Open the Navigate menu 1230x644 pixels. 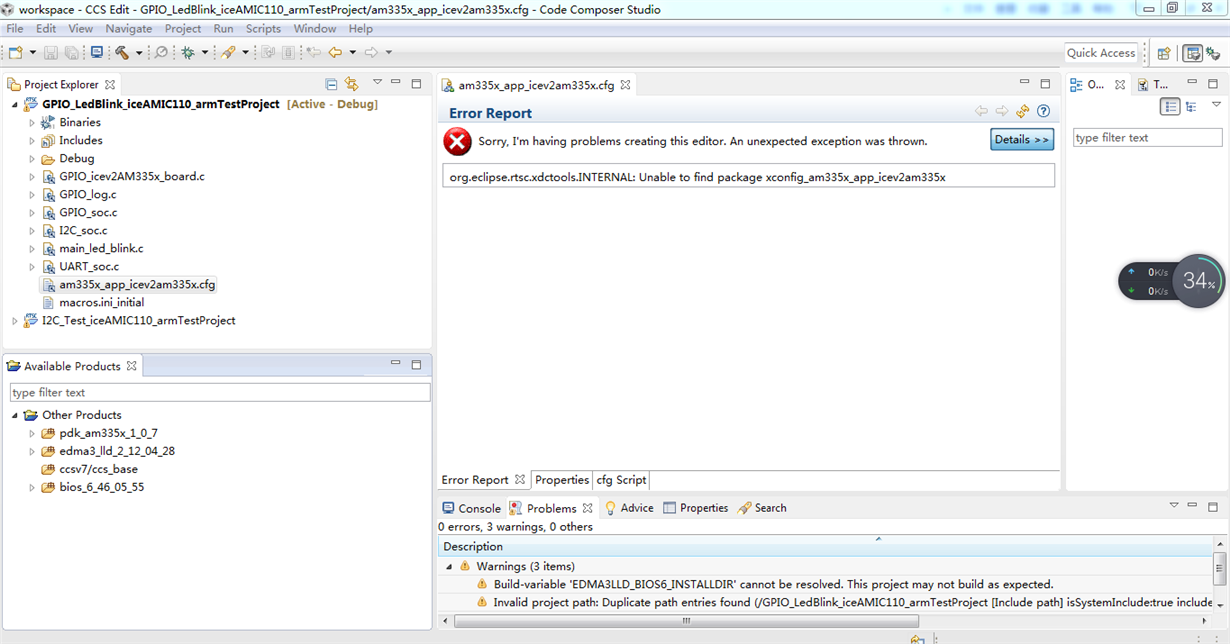[129, 29]
